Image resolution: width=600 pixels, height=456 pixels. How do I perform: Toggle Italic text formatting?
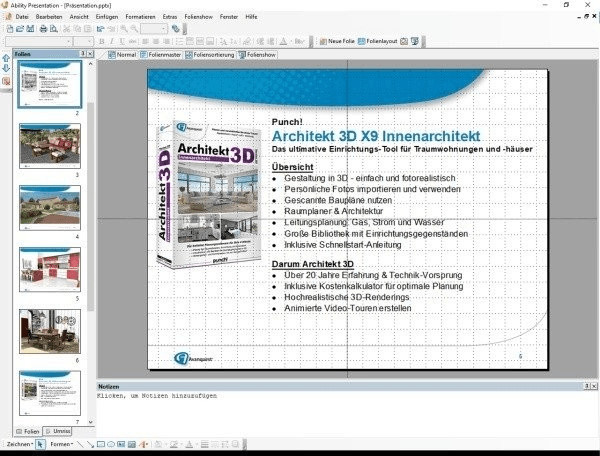(112, 41)
